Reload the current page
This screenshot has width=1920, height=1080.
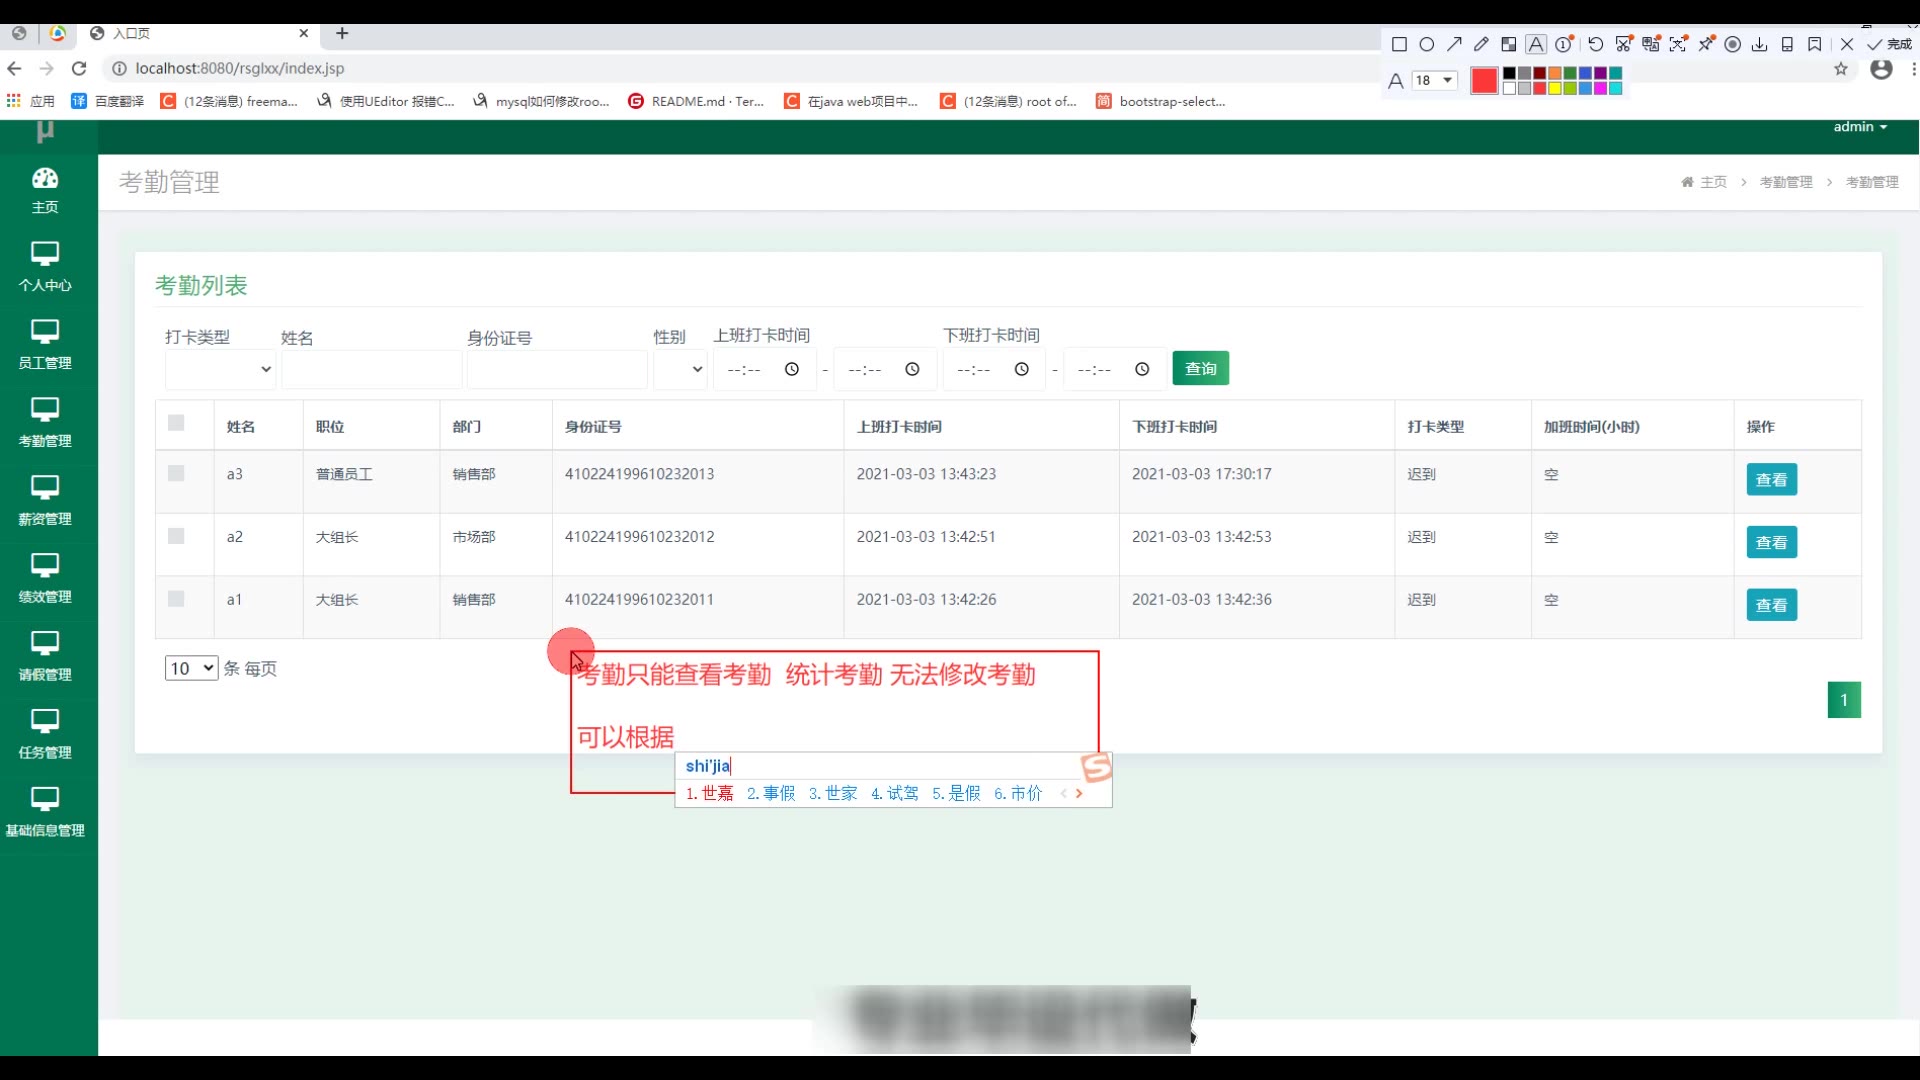79,68
